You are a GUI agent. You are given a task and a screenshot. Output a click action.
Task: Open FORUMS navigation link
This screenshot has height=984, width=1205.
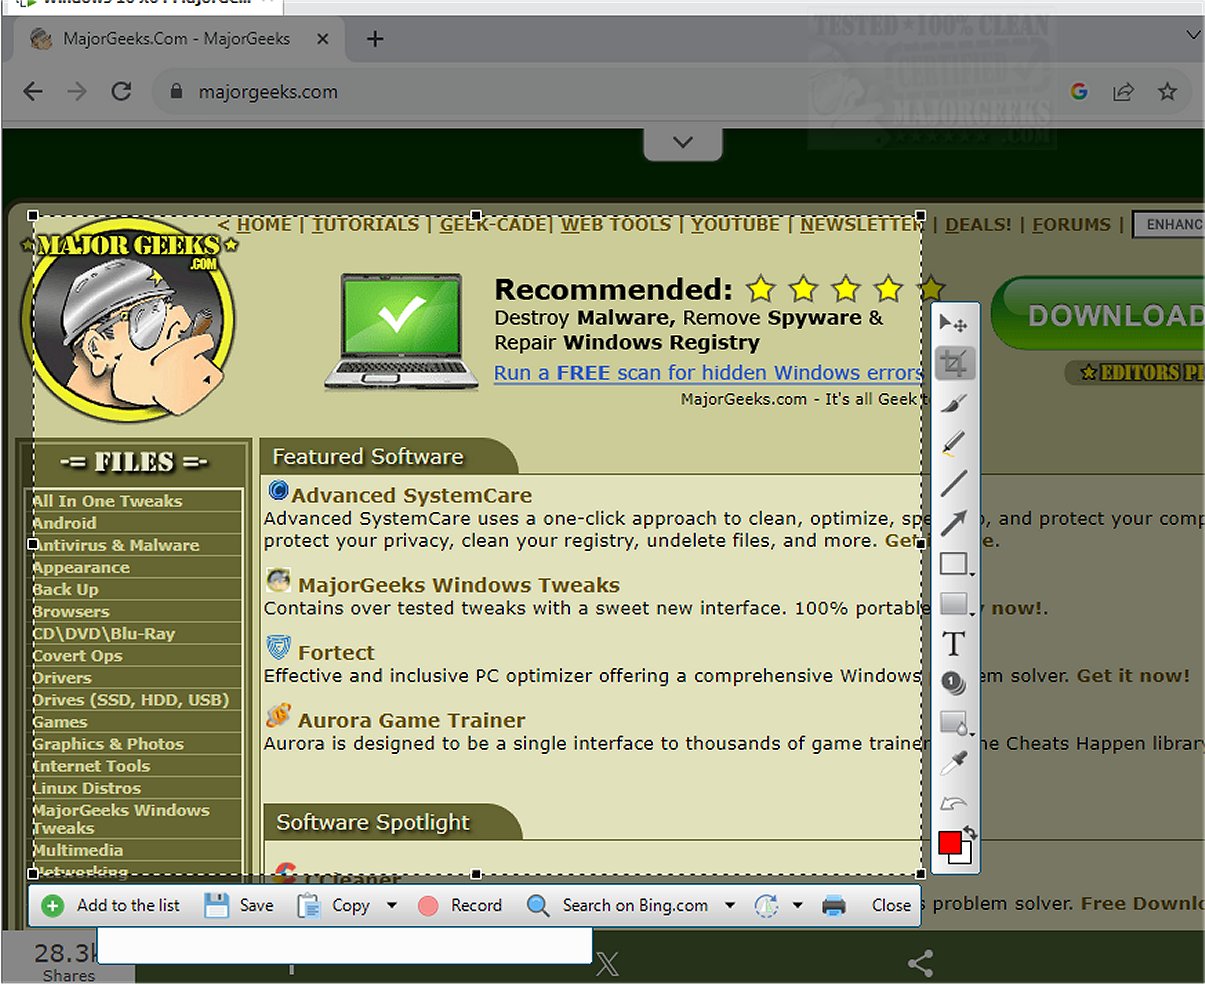click(1071, 224)
